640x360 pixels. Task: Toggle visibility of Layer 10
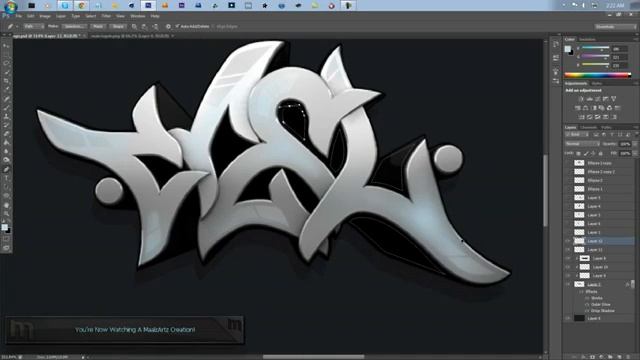[x=568, y=267]
